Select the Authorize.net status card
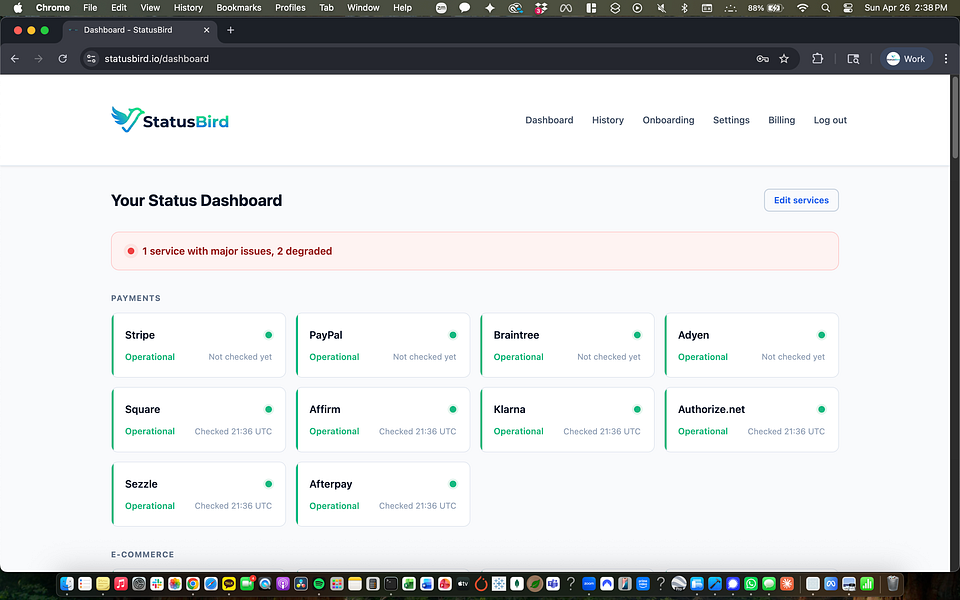 [x=751, y=419]
